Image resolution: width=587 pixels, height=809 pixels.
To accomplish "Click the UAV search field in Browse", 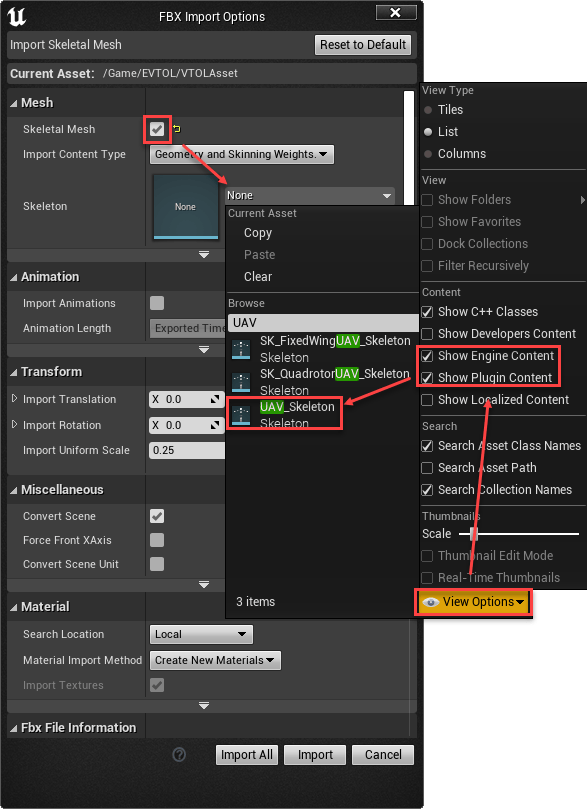I will tap(323, 323).
